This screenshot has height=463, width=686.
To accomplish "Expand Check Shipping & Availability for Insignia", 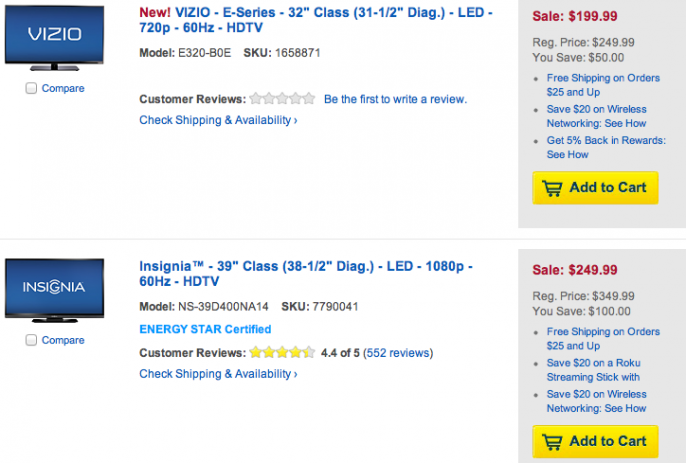I will click(x=218, y=374).
